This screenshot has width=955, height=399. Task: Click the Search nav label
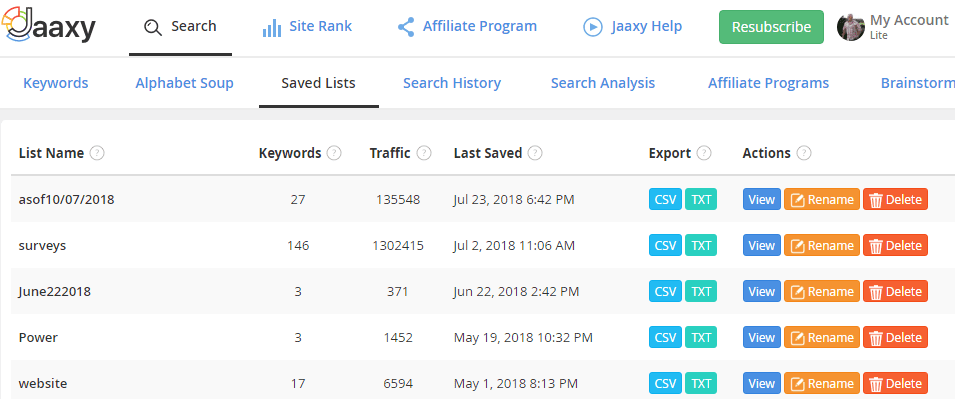(194, 26)
